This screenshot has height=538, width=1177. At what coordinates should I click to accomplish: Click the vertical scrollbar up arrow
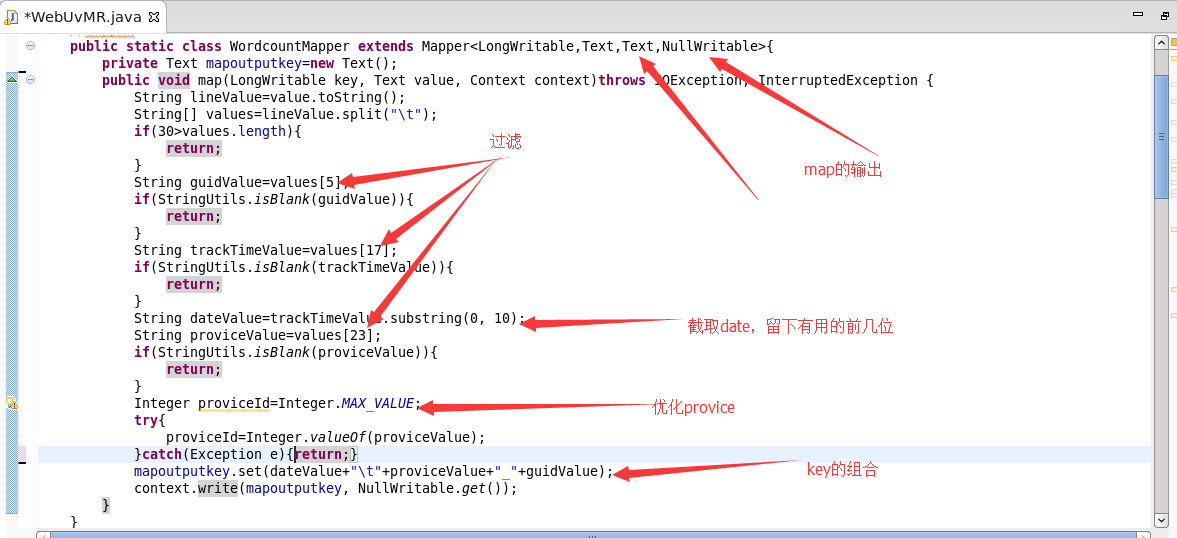click(1163, 42)
